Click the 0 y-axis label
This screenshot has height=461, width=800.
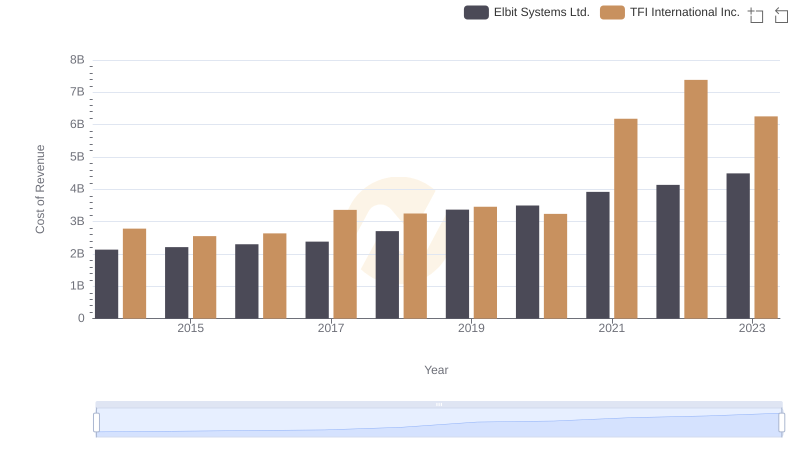tap(81, 318)
